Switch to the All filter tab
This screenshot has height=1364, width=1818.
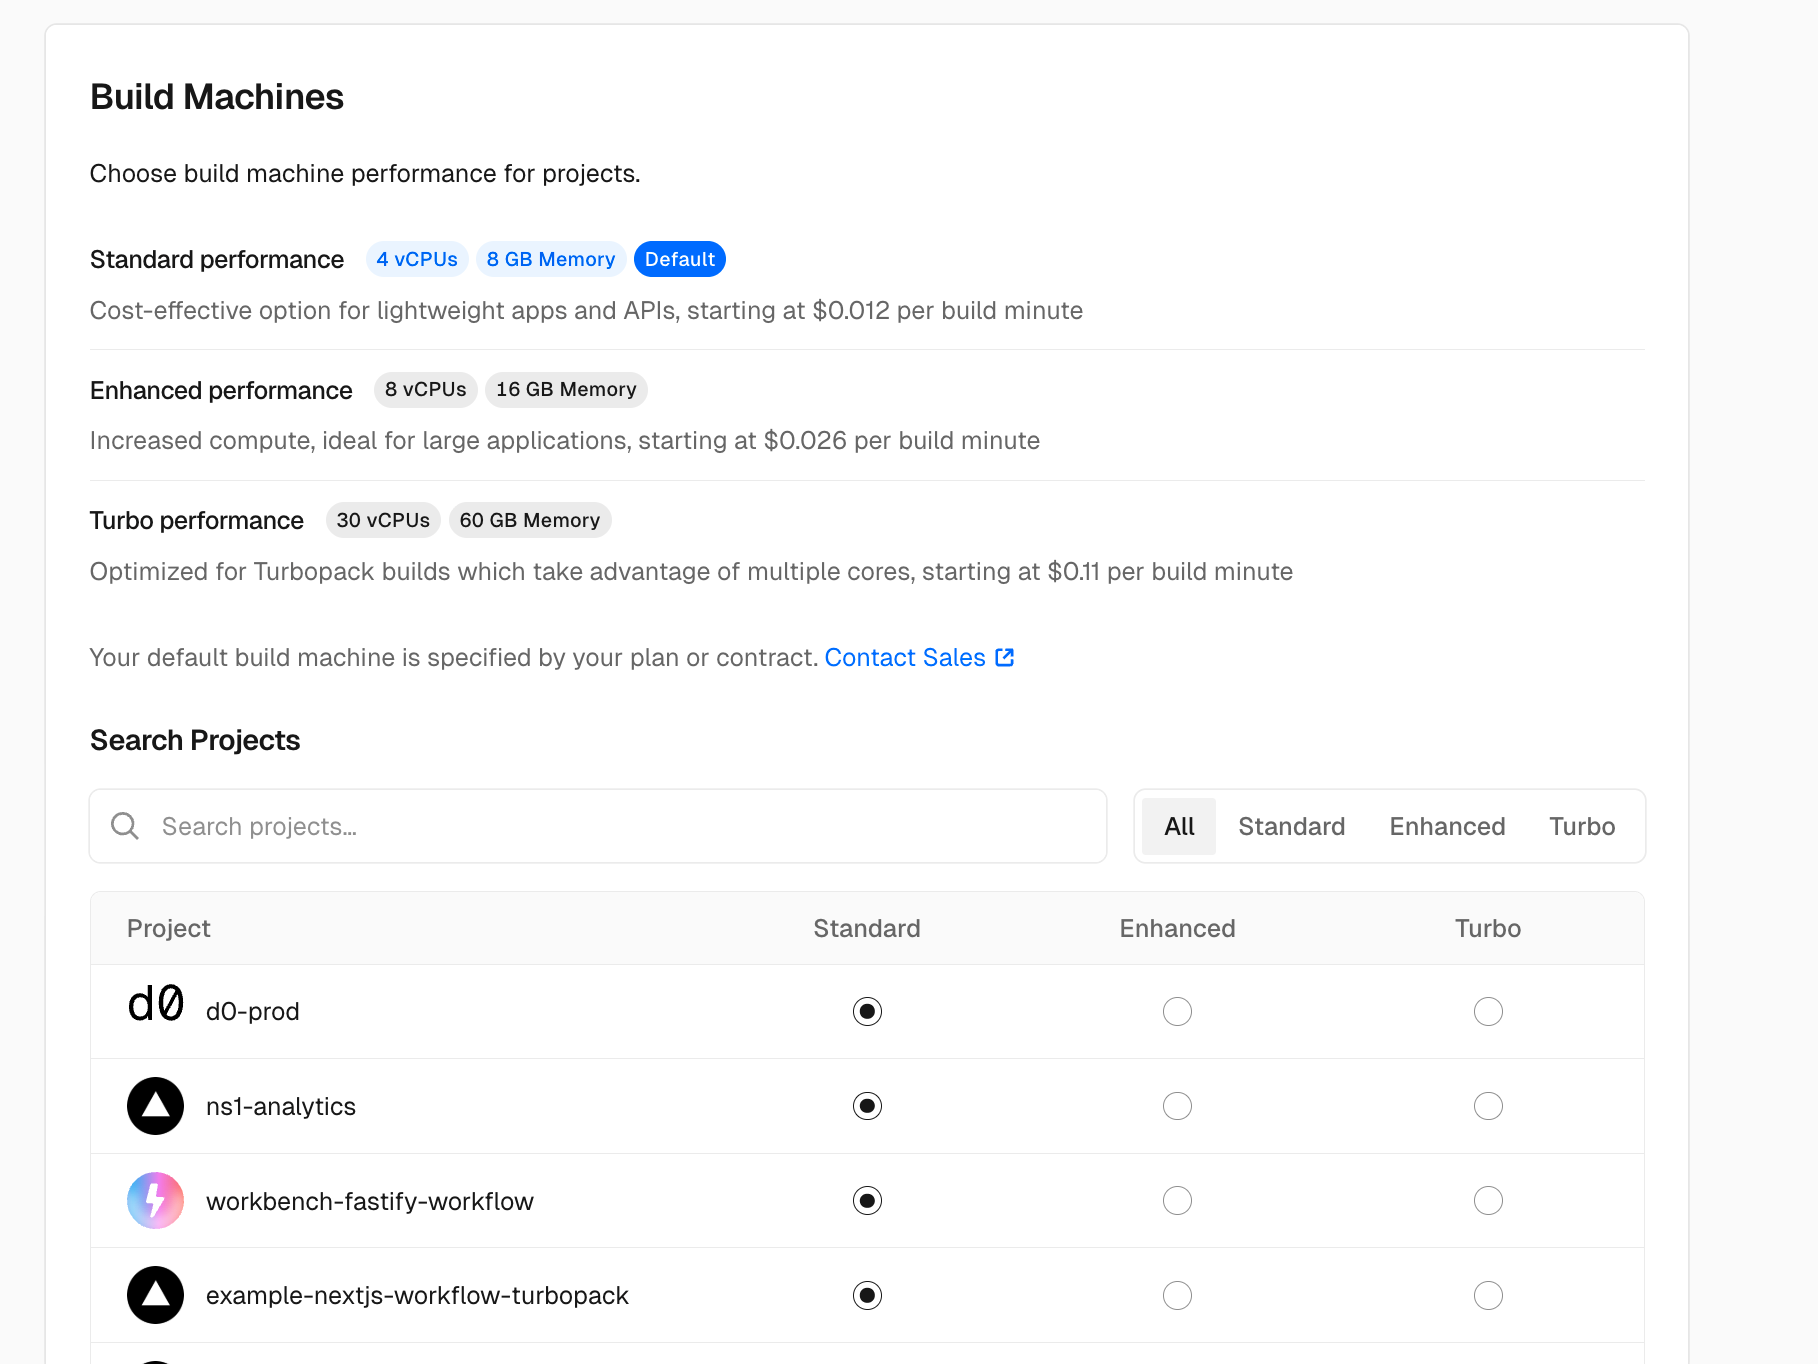coord(1179,826)
